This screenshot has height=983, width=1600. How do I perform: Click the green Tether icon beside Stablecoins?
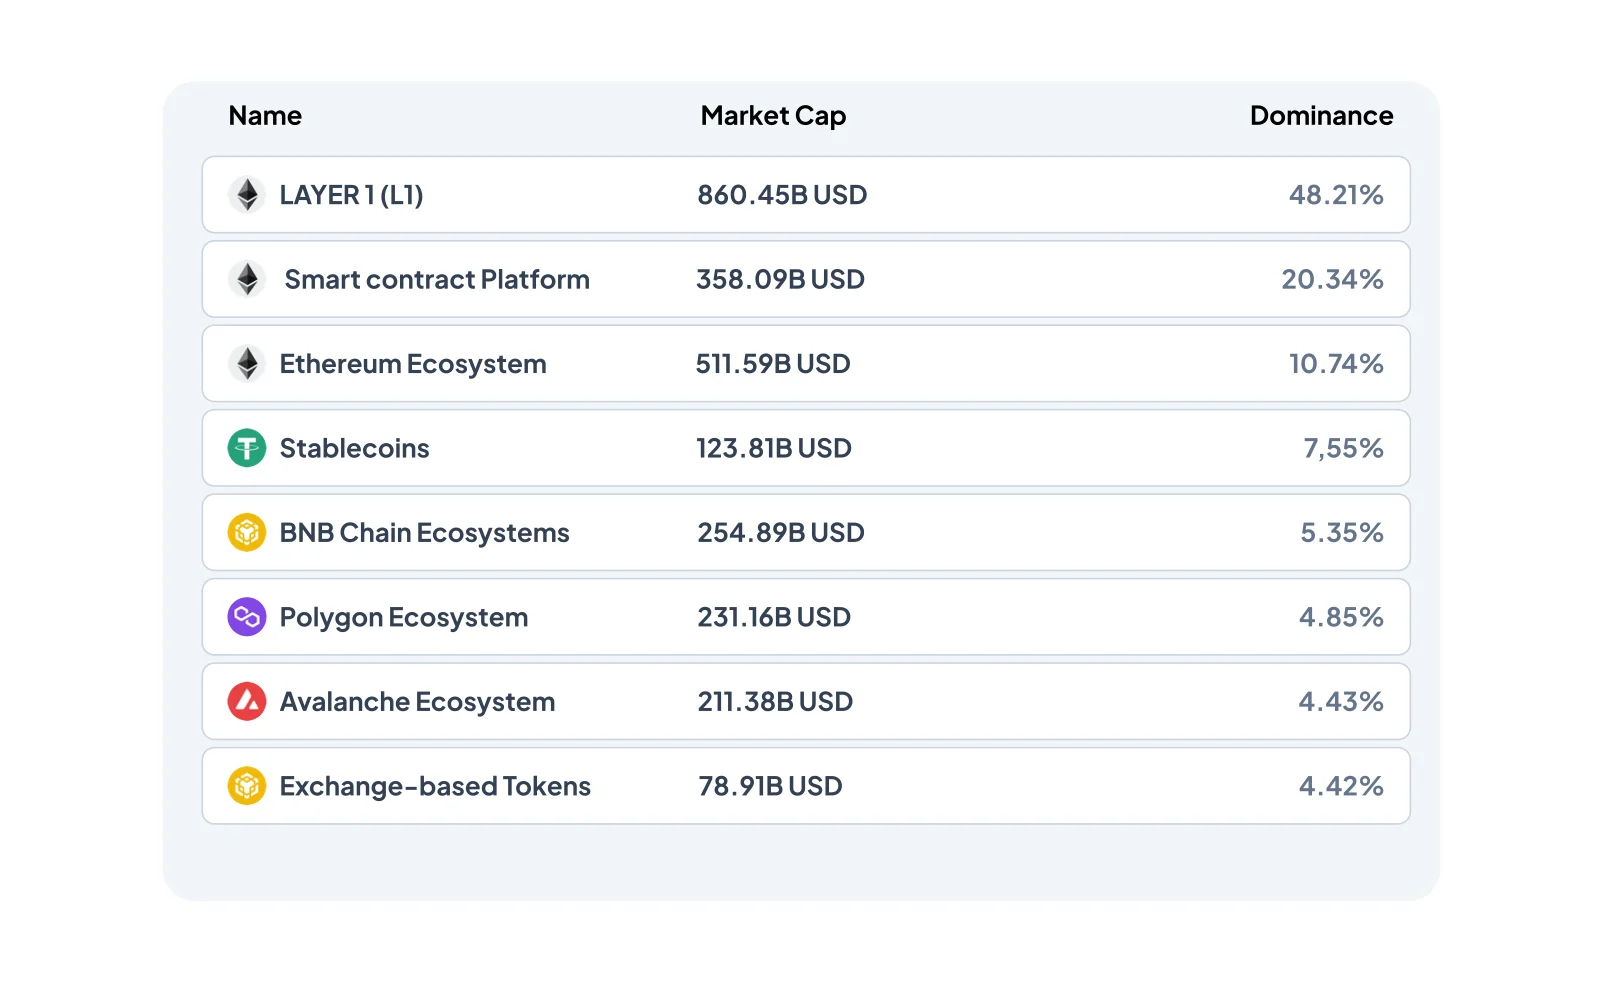tap(247, 448)
